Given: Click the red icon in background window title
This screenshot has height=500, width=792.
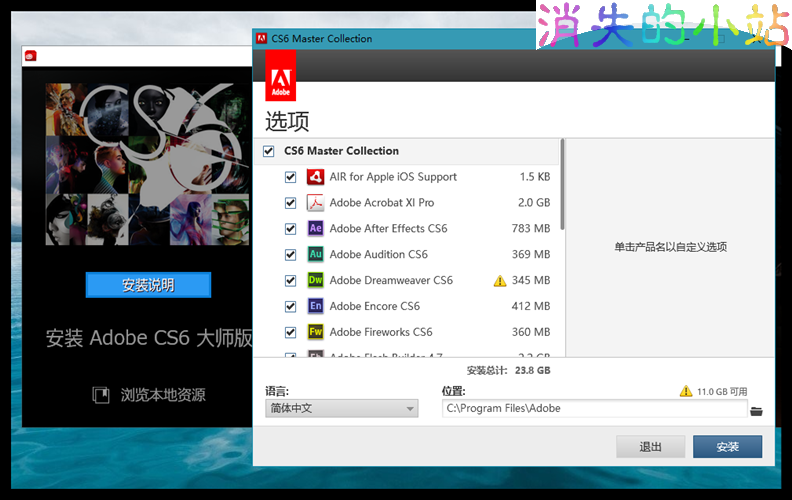Looking at the screenshot, I should 31,56.
